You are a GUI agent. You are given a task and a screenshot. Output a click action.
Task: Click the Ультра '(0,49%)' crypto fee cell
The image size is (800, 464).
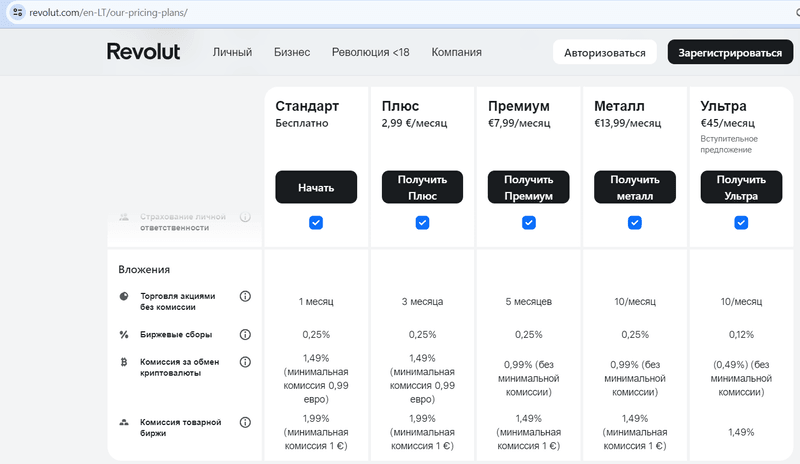(x=741, y=378)
